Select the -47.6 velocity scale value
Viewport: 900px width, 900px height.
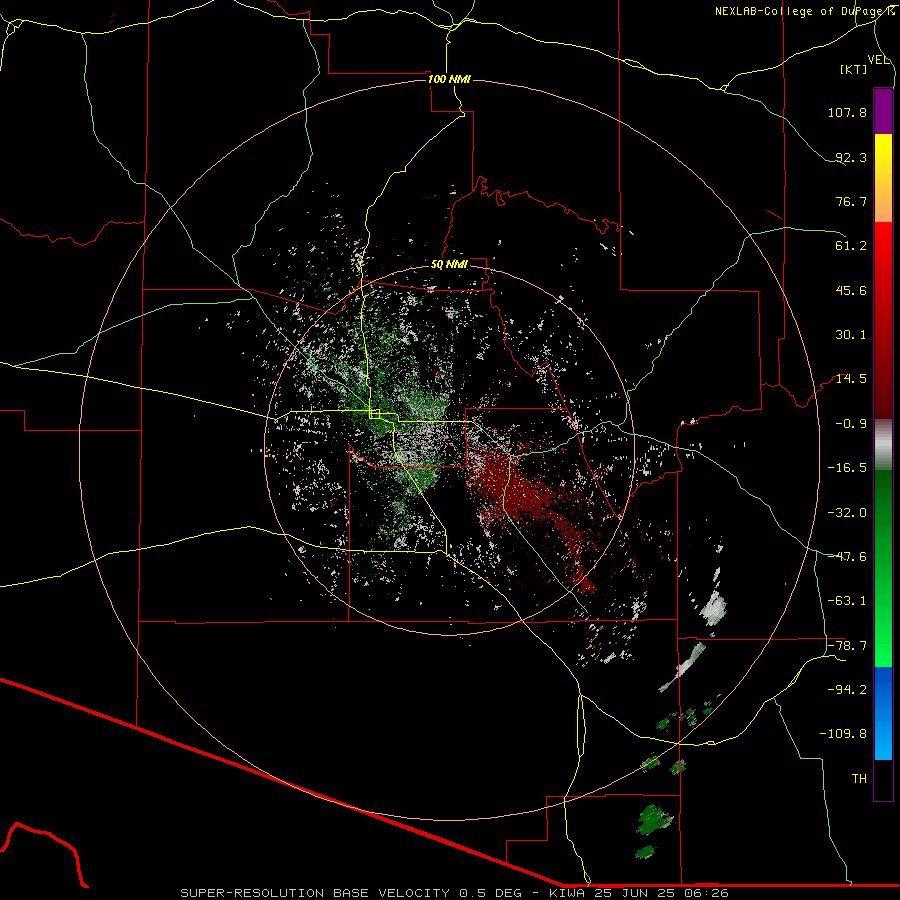coord(847,557)
